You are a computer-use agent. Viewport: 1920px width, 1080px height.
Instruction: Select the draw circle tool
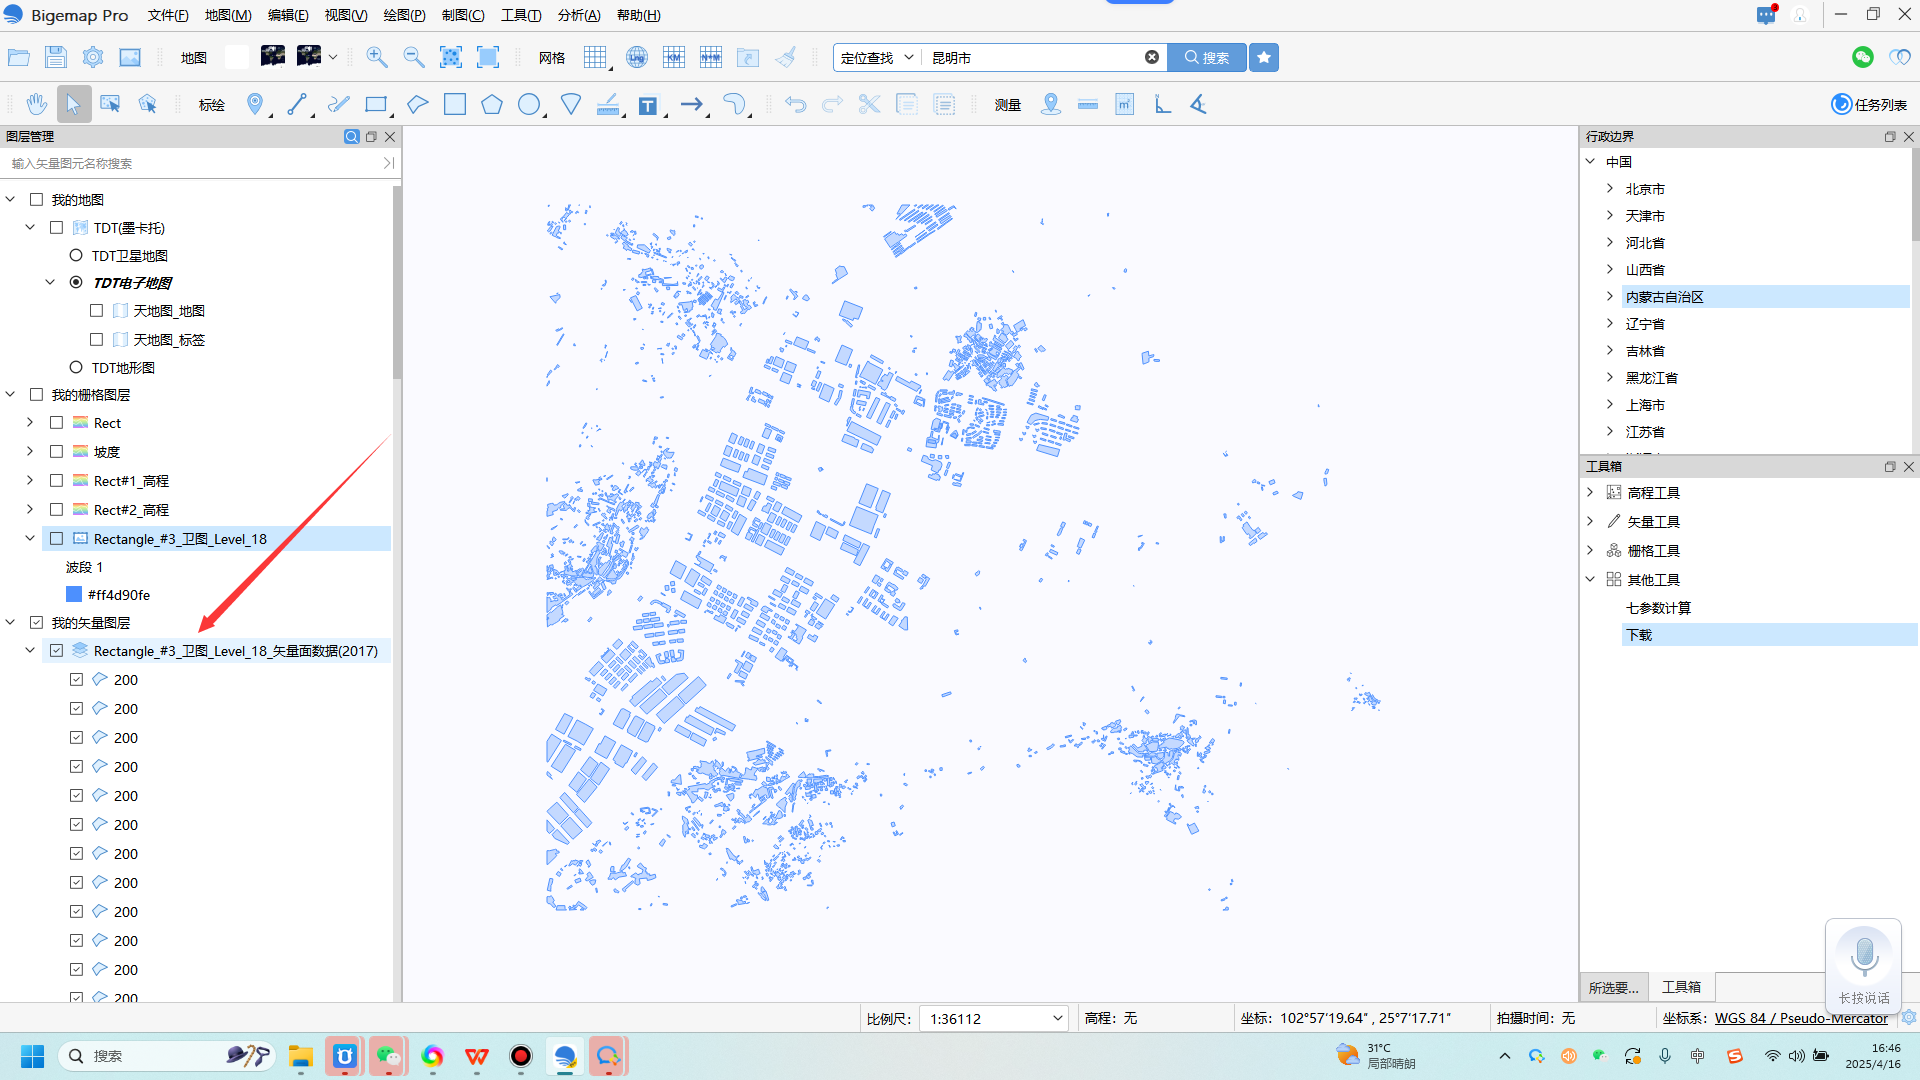click(x=529, y=104)
